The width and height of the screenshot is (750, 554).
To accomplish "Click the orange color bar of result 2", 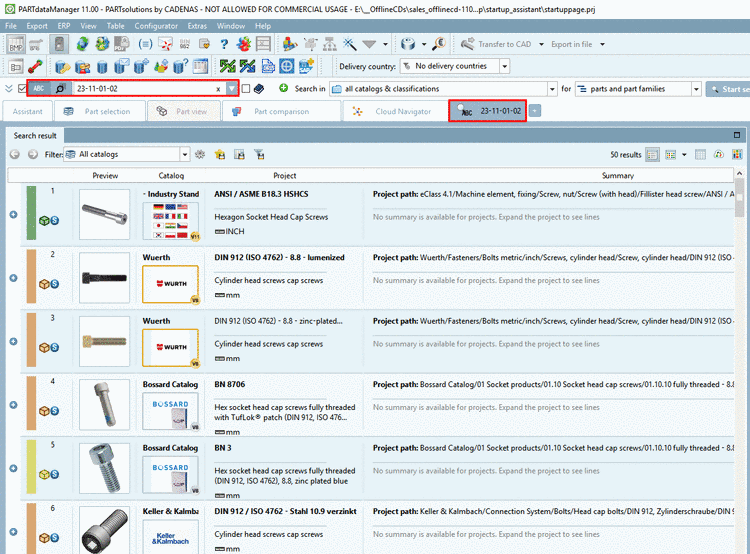I will click(31, 277).
